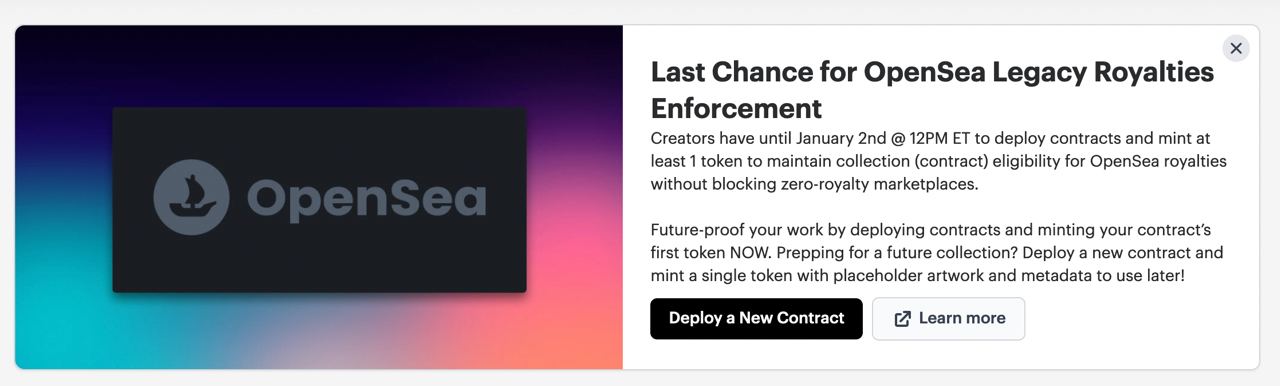This screenshot has height=386, width=1280.
Task: Click the OpenSea sailboat logo icon
Action: coord(191,198)
